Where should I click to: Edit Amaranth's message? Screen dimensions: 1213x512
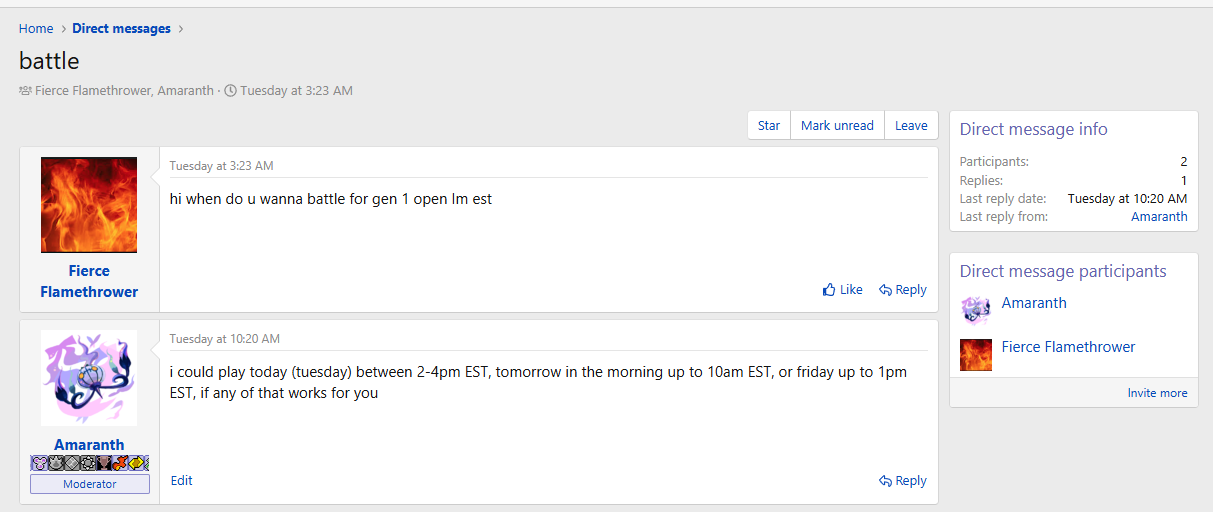(182, 481)
